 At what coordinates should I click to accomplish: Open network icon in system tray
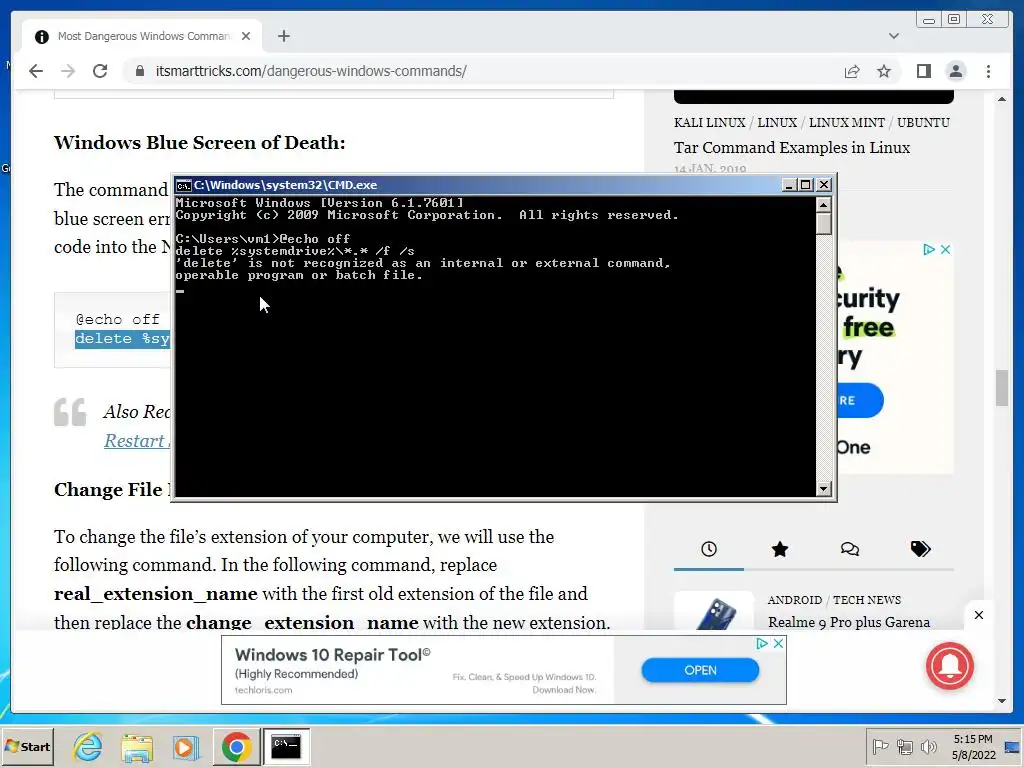pyautogui.click(x=904, y=746)
